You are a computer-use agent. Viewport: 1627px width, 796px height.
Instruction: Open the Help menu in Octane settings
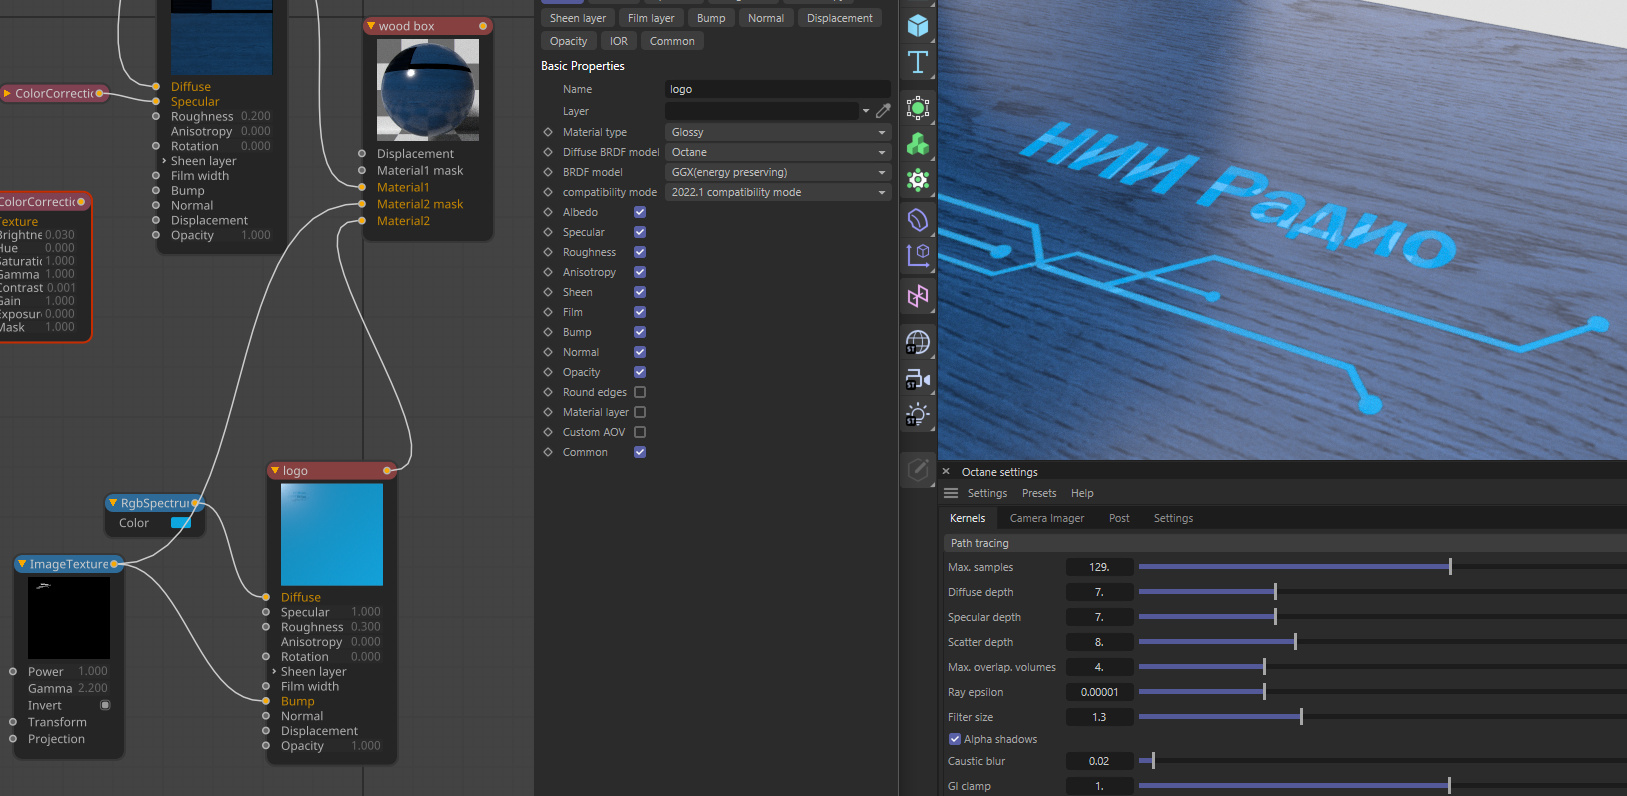tap(1082, 493)
